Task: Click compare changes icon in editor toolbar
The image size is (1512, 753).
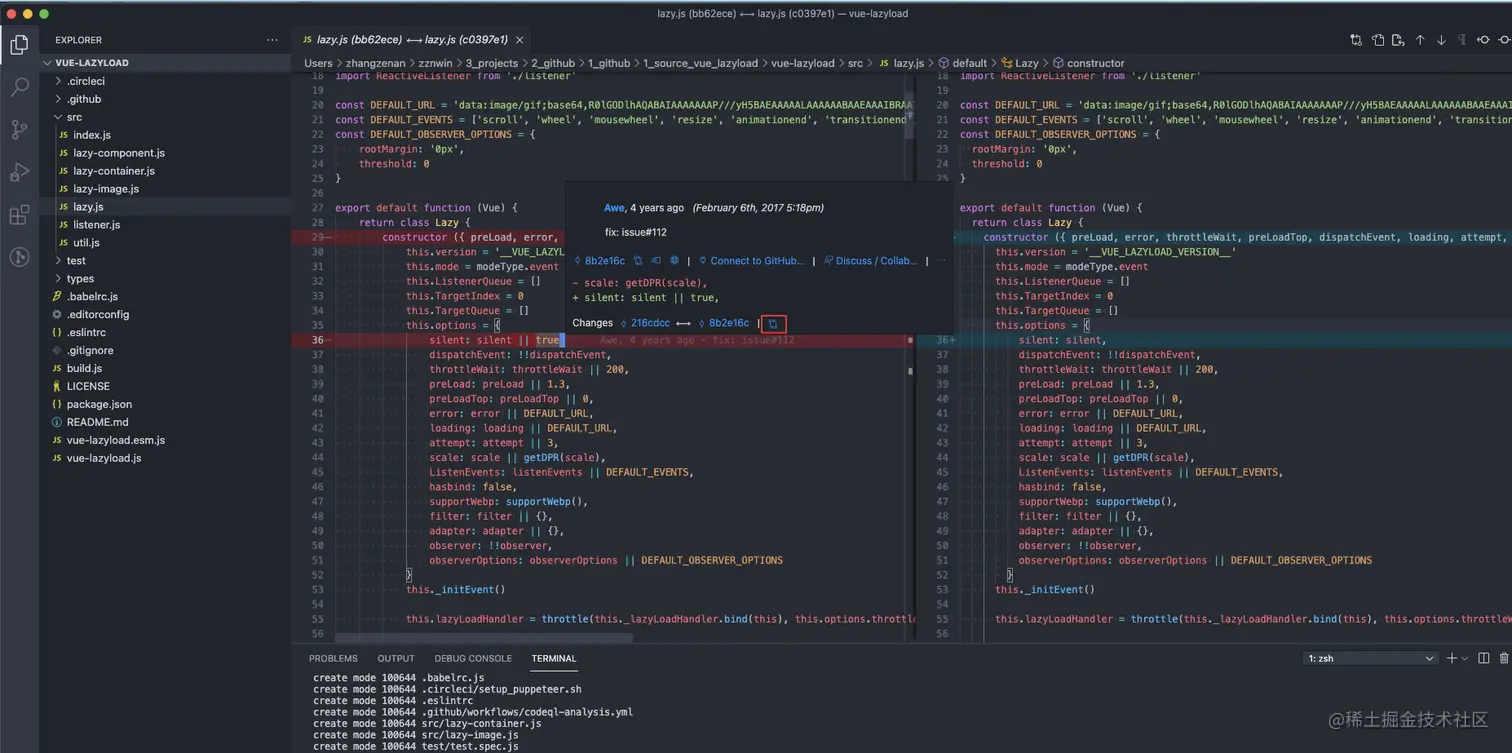Action: (1356, 40)
